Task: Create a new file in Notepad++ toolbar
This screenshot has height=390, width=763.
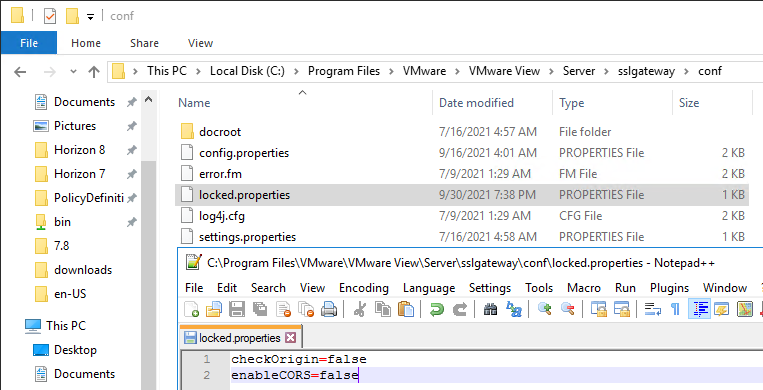Action: coord(192,309)
